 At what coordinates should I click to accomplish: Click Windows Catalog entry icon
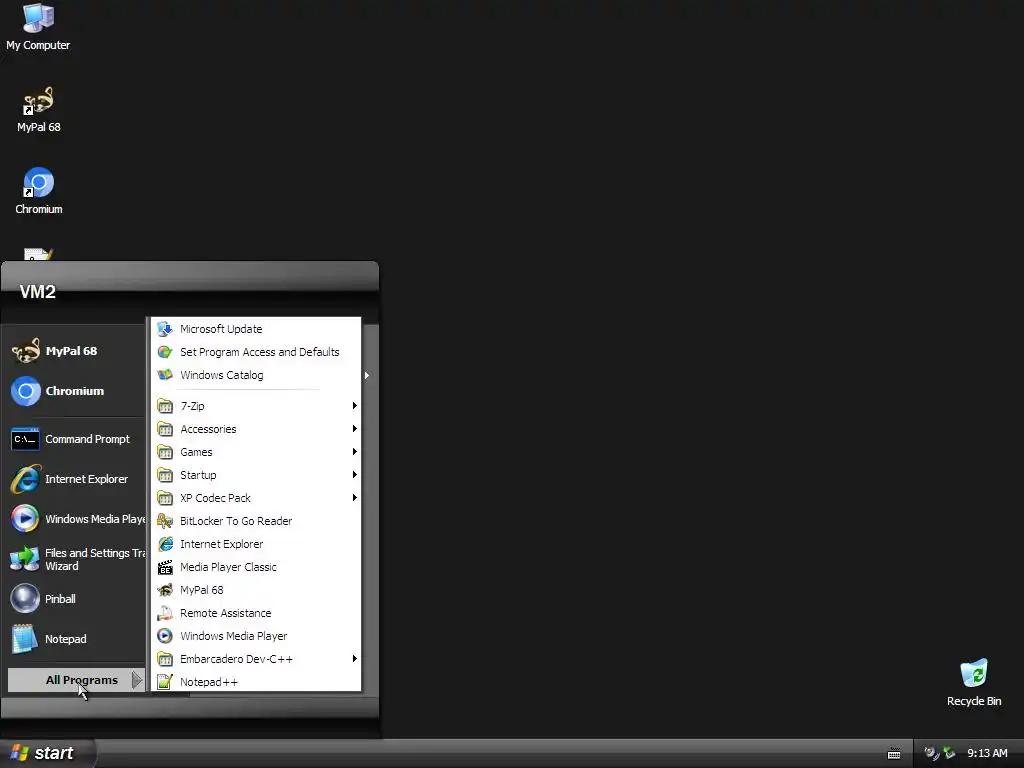165,375
